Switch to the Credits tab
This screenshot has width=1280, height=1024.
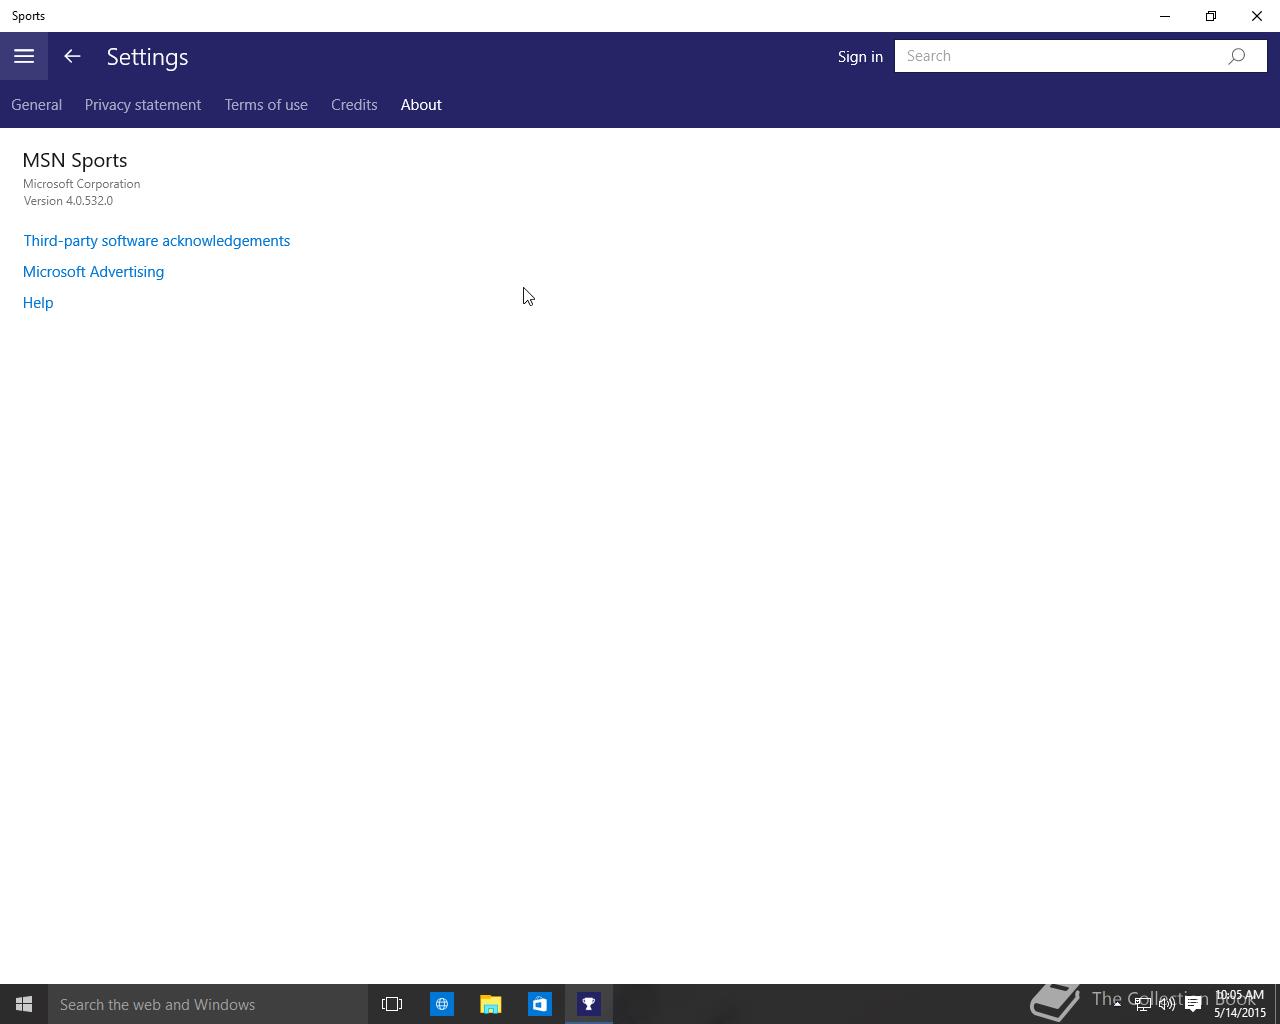[x=354, y=105]
